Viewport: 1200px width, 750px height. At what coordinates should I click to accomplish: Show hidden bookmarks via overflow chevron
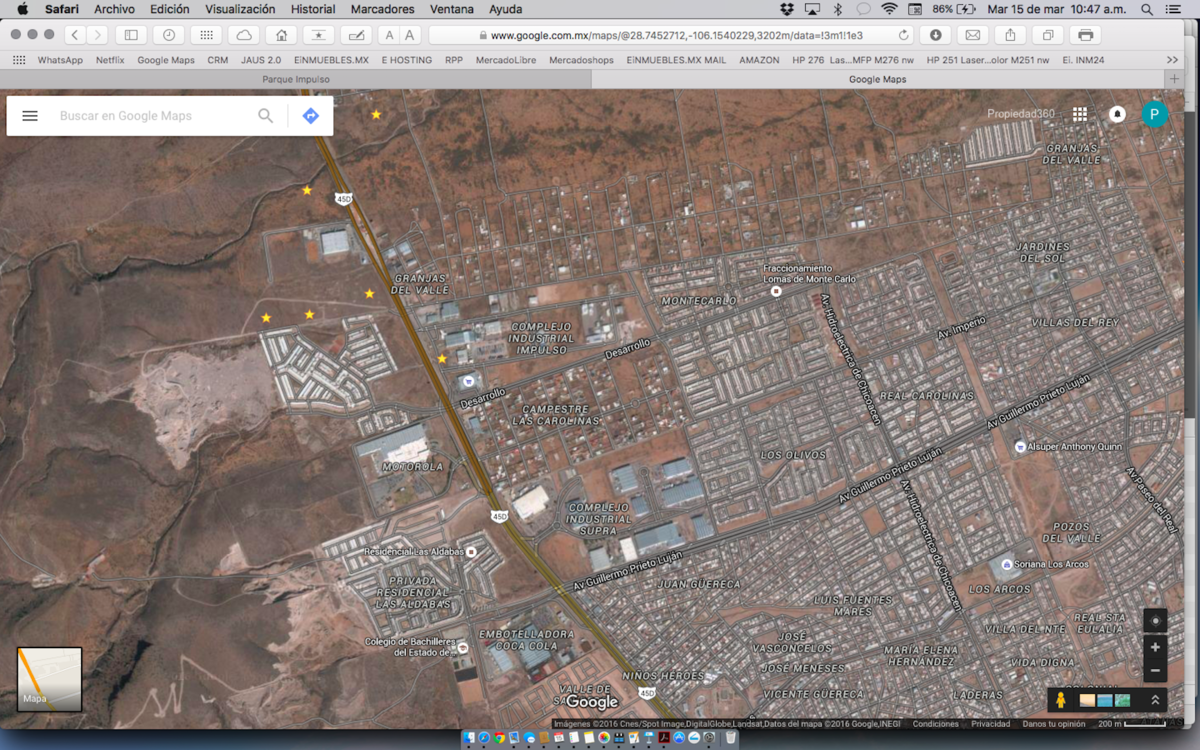1172,60
